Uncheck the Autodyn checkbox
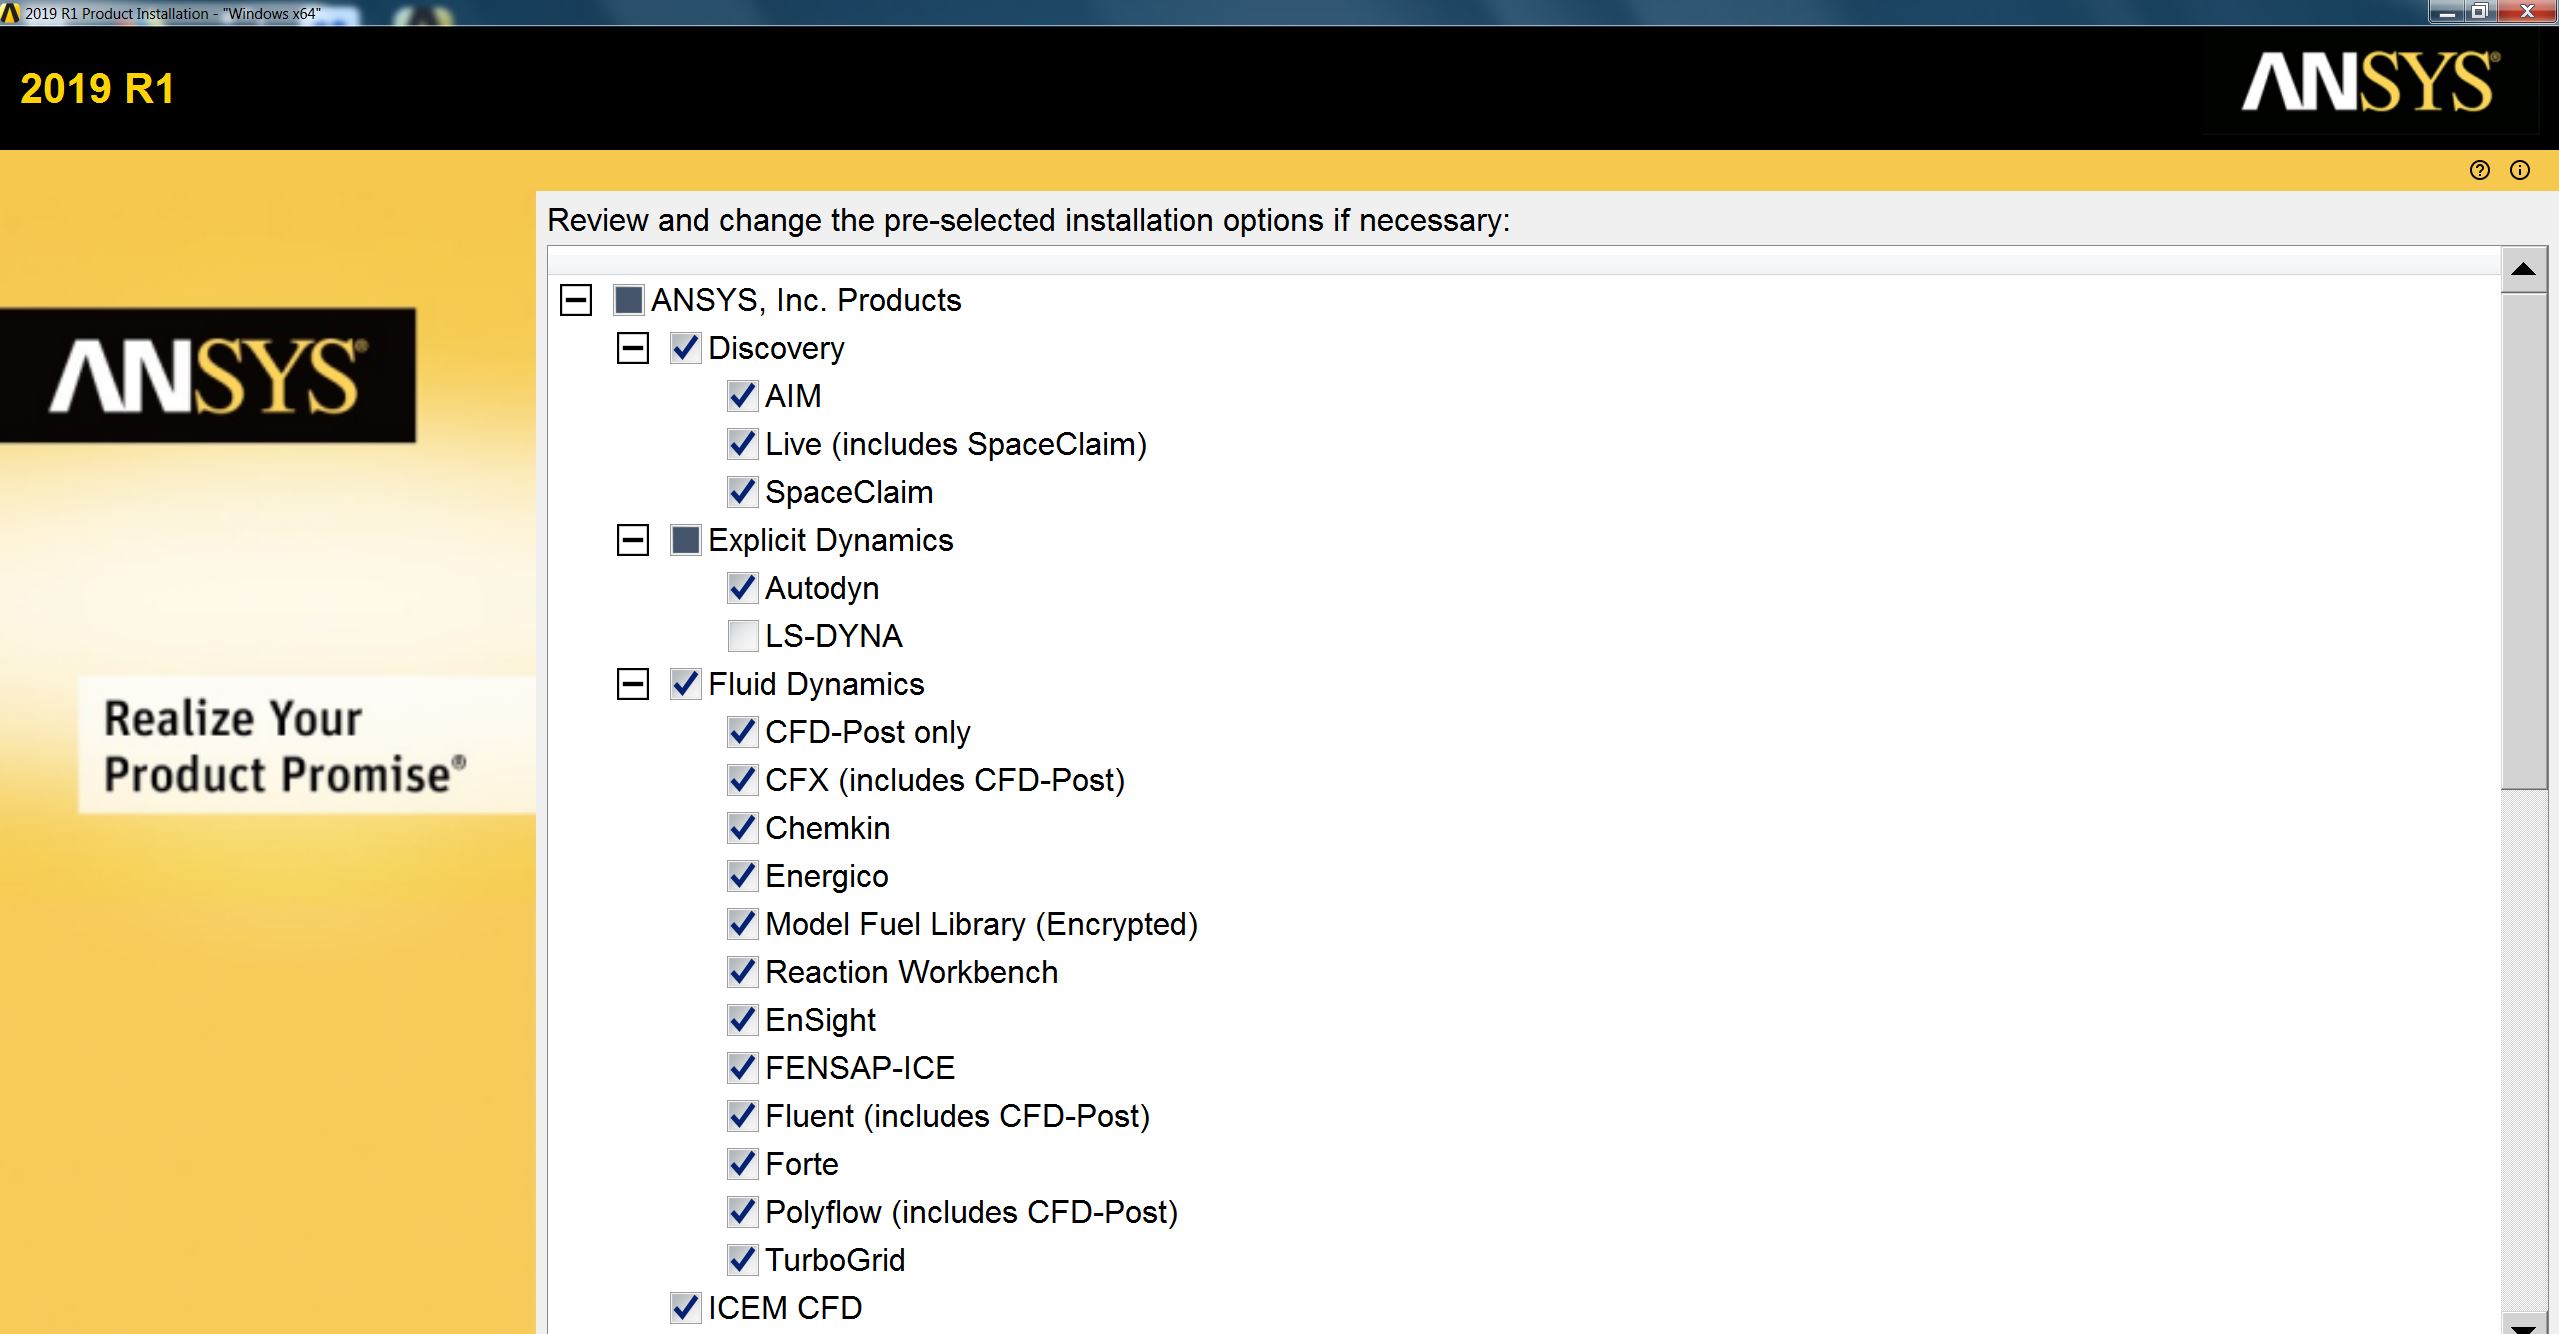The height and width of the screenshot is (1334, 2559). click(742, 588)
